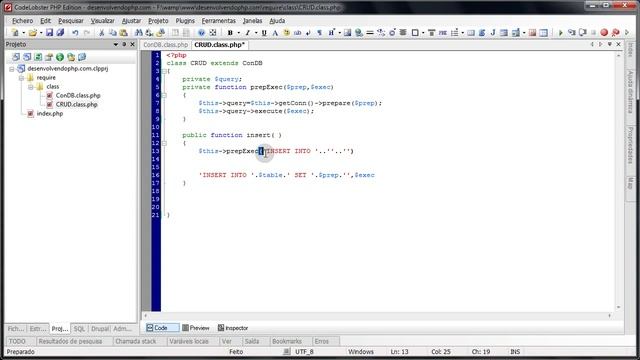Click the Underline U formatting icon
The height and width of the screenshot is (360, 640).
click(x=264, y=33)
